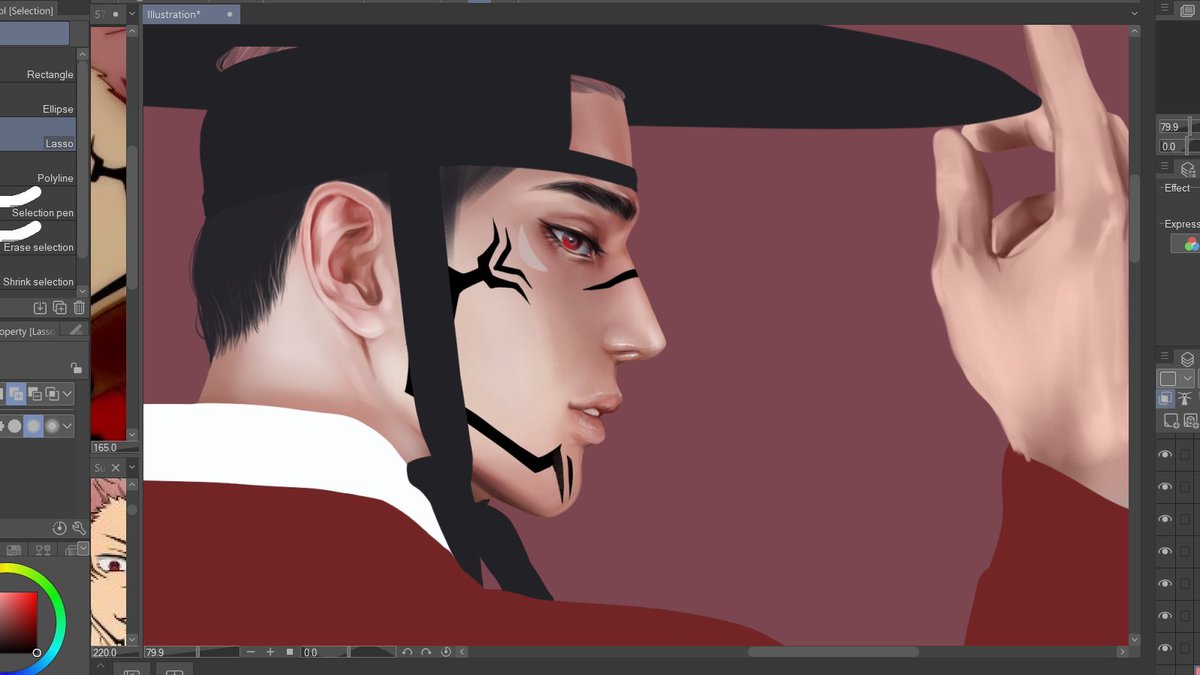Open the dropdown beside the 57 tab
The image size is (1200, 675).
pyautogui.click(x=132, y=15)
